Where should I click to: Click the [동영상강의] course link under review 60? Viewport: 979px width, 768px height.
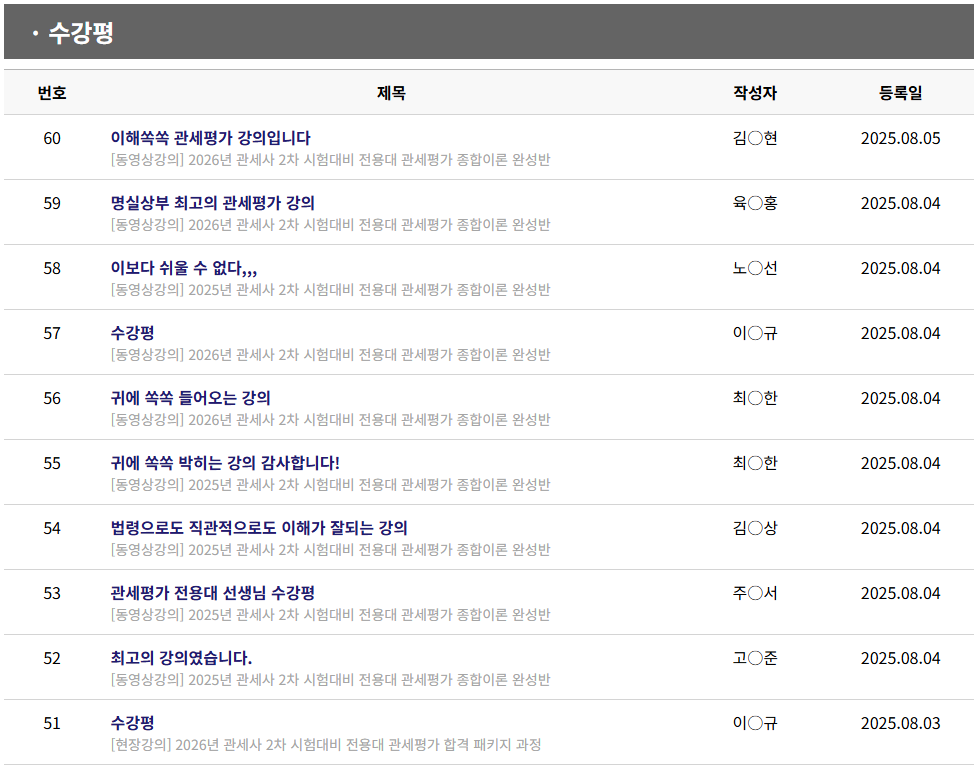(x=330, y=160)
